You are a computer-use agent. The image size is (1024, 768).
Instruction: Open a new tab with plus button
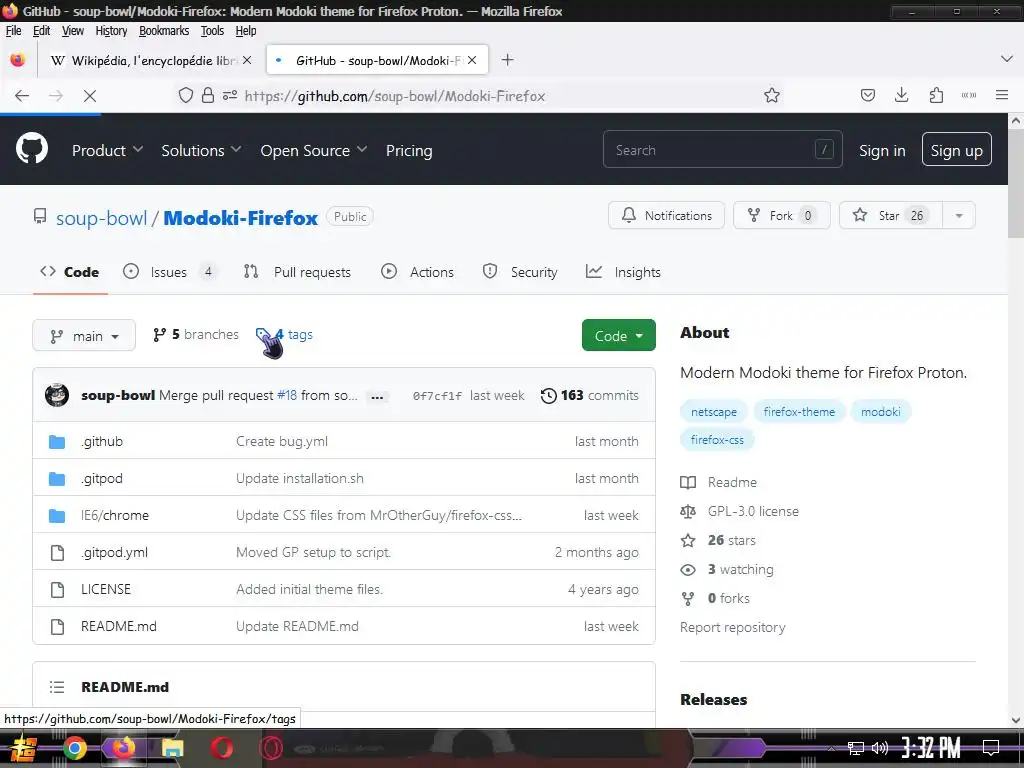(x=507, y=60)
